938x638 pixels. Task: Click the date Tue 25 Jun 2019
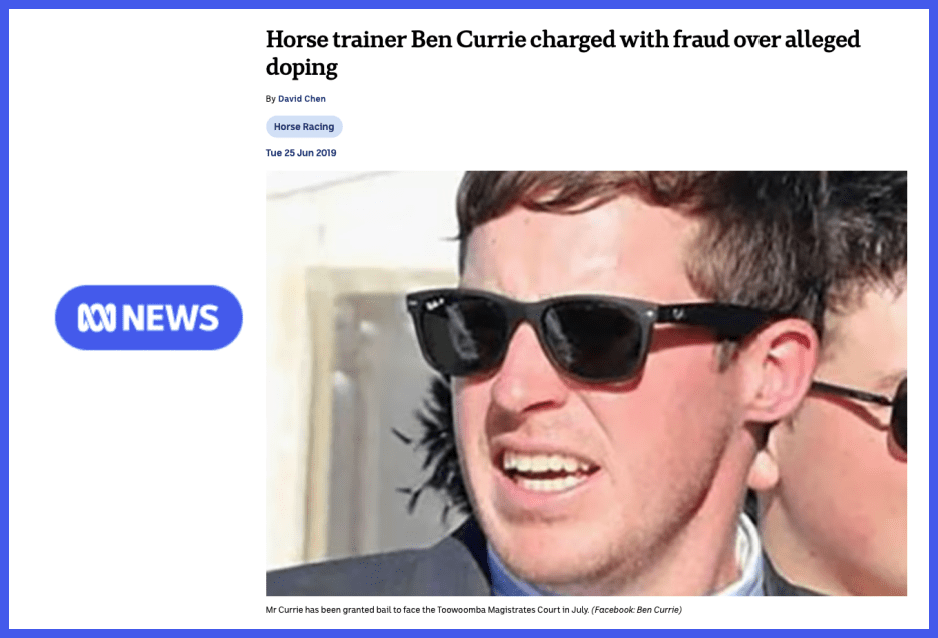pyautogui.click(x=301, y=153)
